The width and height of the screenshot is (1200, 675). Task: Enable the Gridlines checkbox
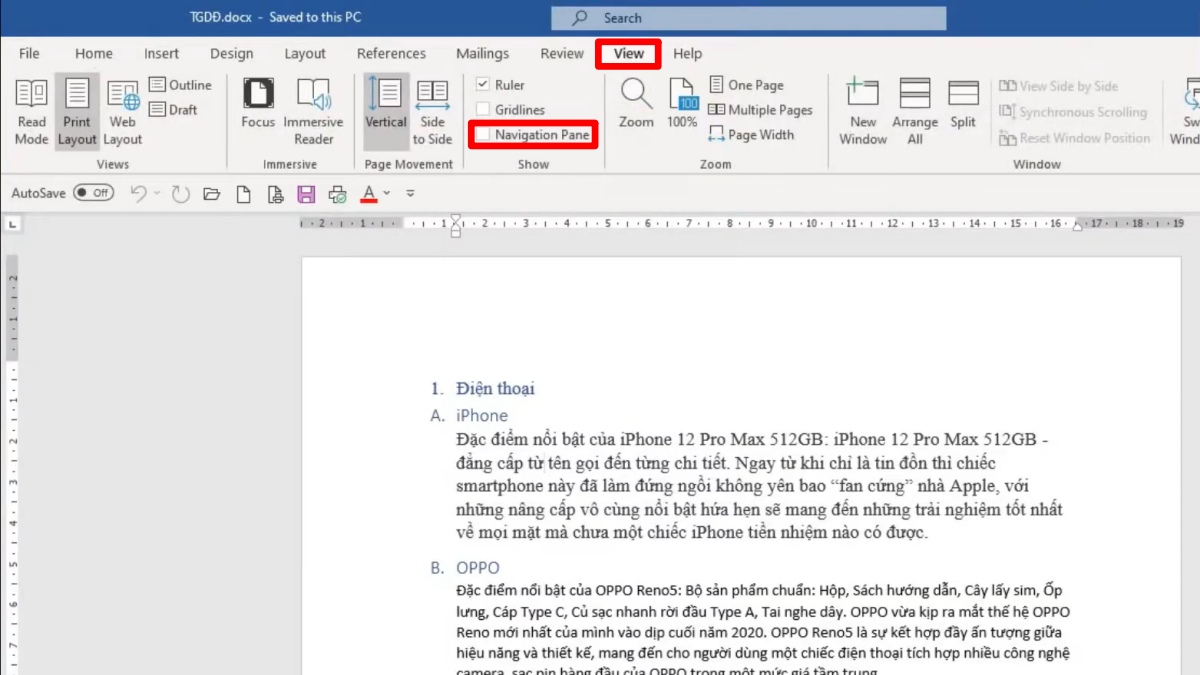click(x=483, y=109)
